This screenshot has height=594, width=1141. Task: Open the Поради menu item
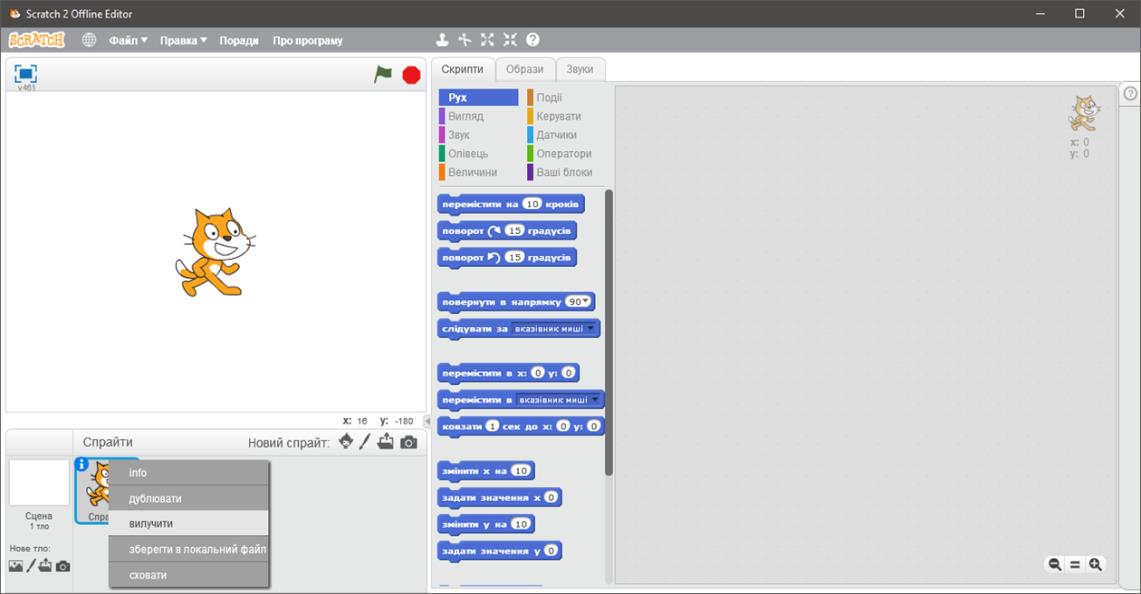click(x=239, y=41)
